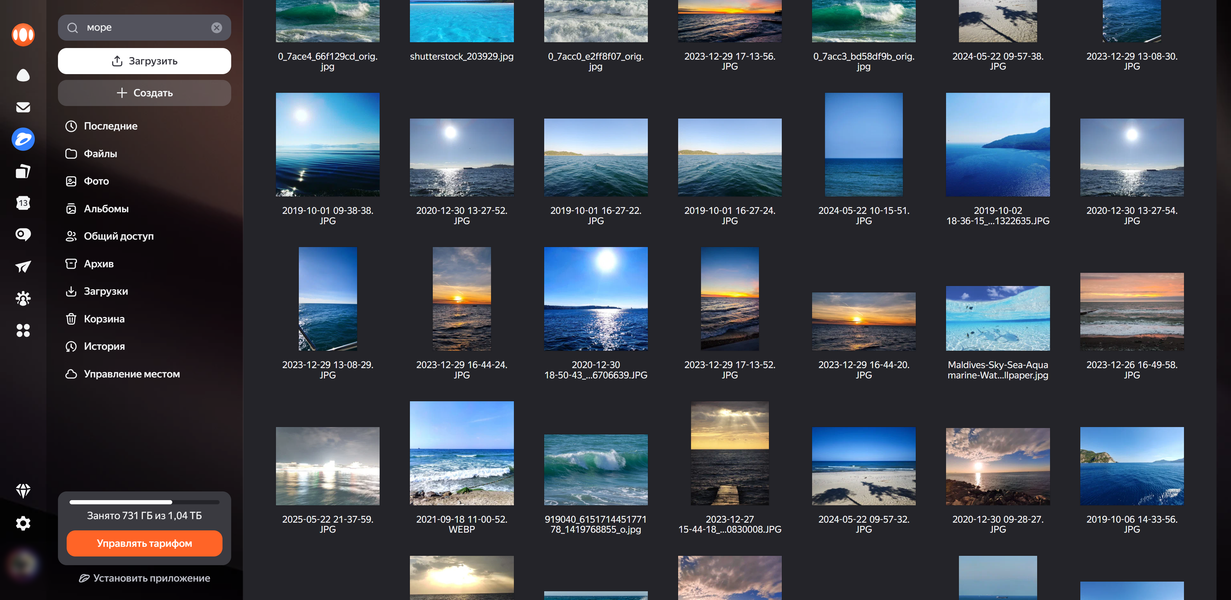Click file name 2024-05-22 09-57-38.JPG
Screen dimensions: 1231x600
997,62
